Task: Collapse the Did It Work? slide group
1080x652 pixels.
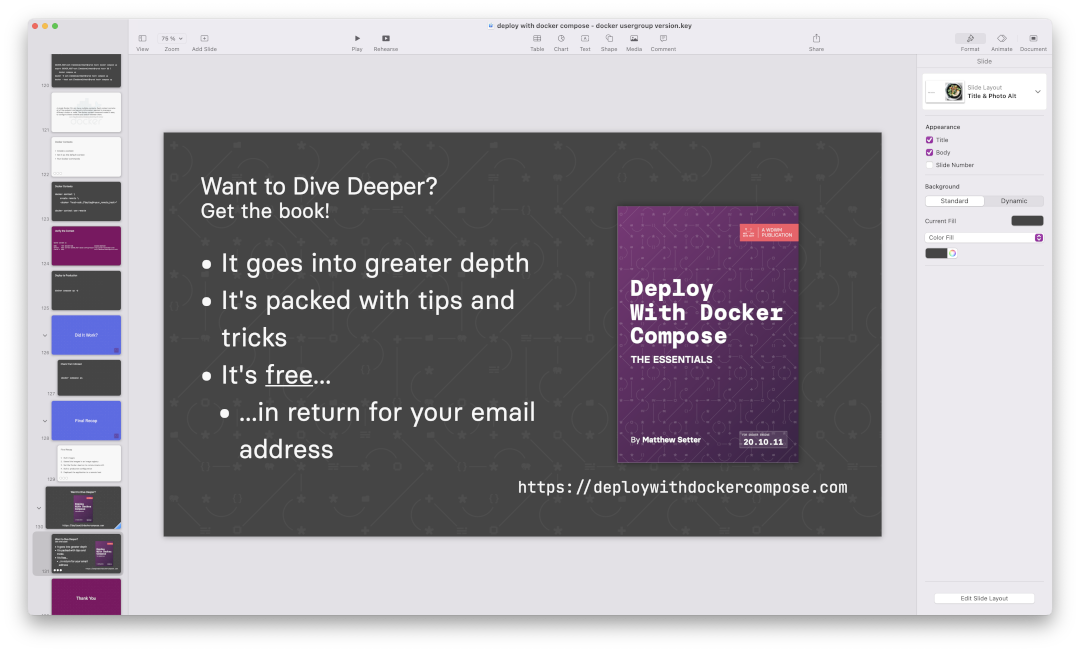Action: [x=45, y=335]
